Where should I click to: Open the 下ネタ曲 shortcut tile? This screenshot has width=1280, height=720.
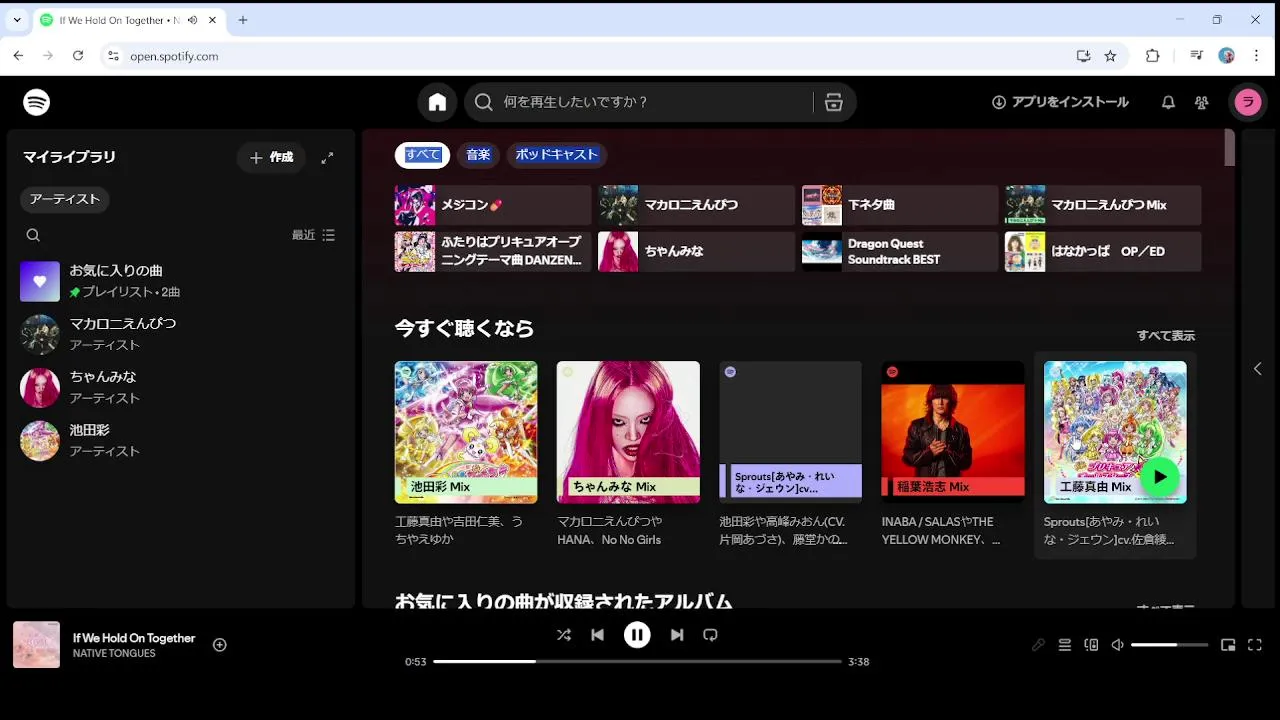pos(900,205)
